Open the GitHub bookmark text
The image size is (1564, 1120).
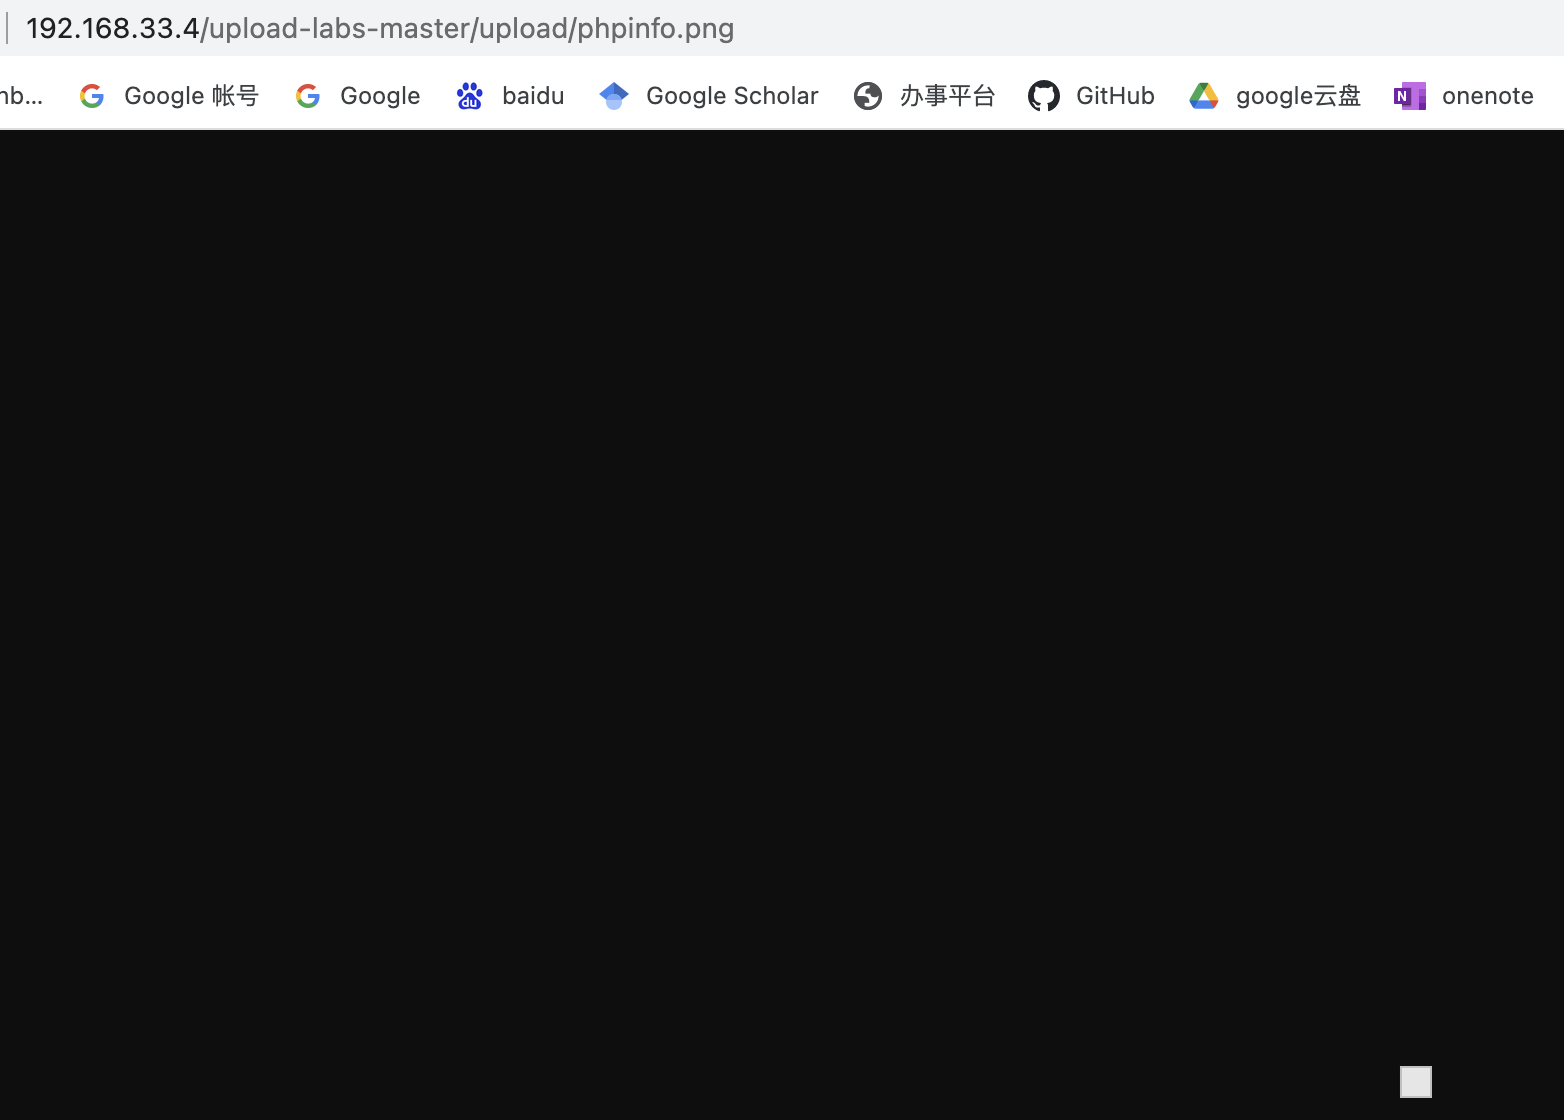(1115, 96)
